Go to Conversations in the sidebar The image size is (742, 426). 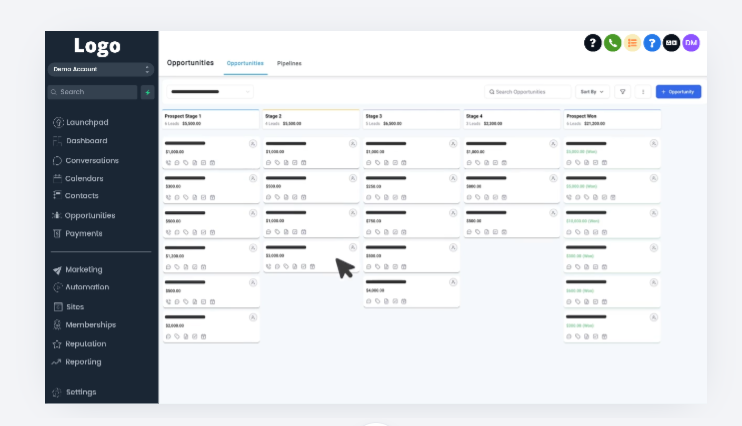91,160
